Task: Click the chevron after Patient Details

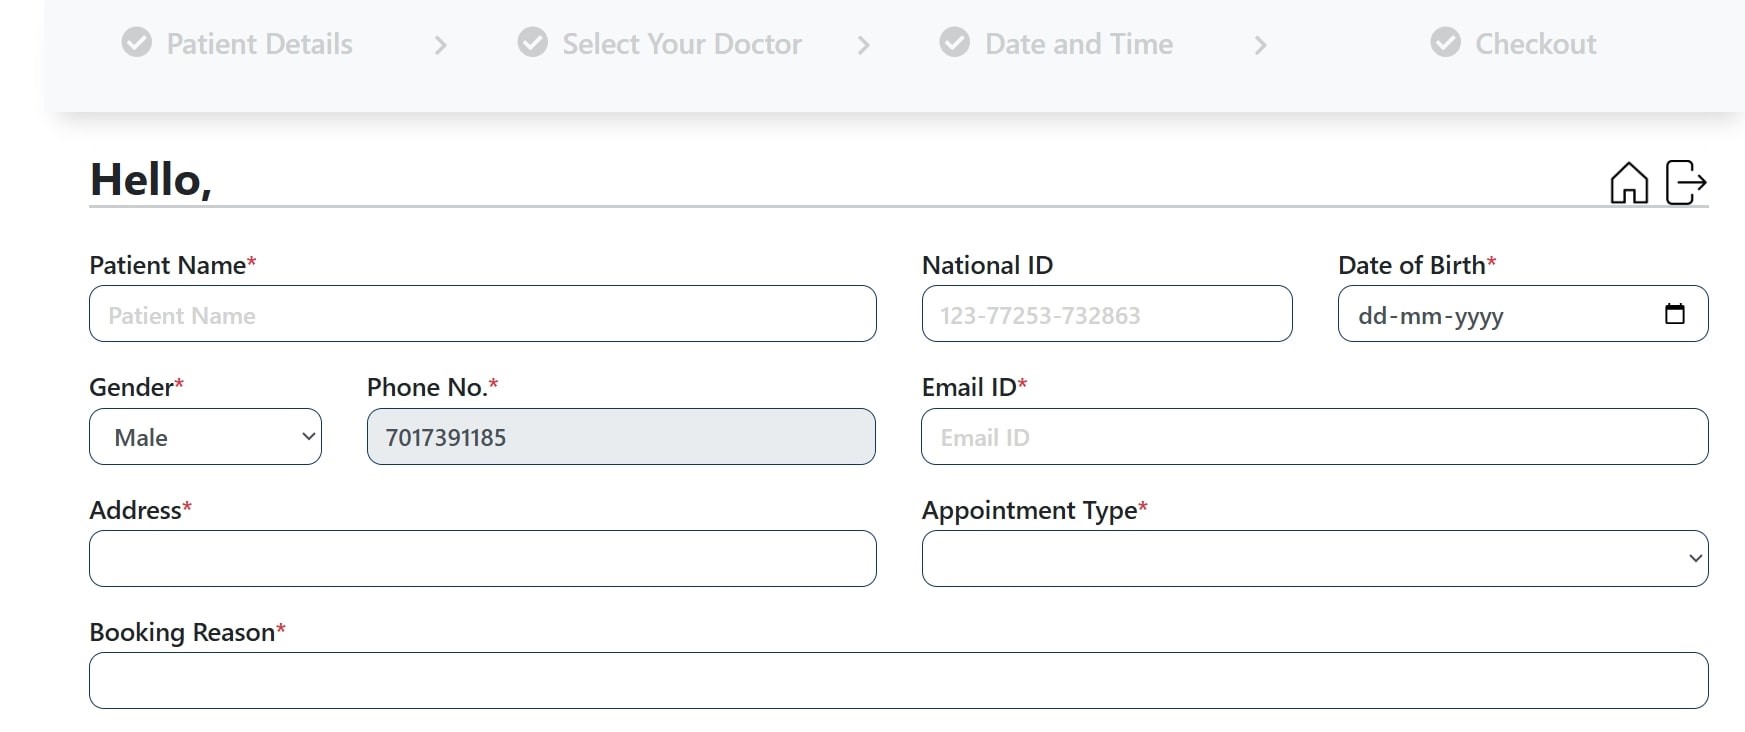Action: pyautogui.click(x=440, y=45)
